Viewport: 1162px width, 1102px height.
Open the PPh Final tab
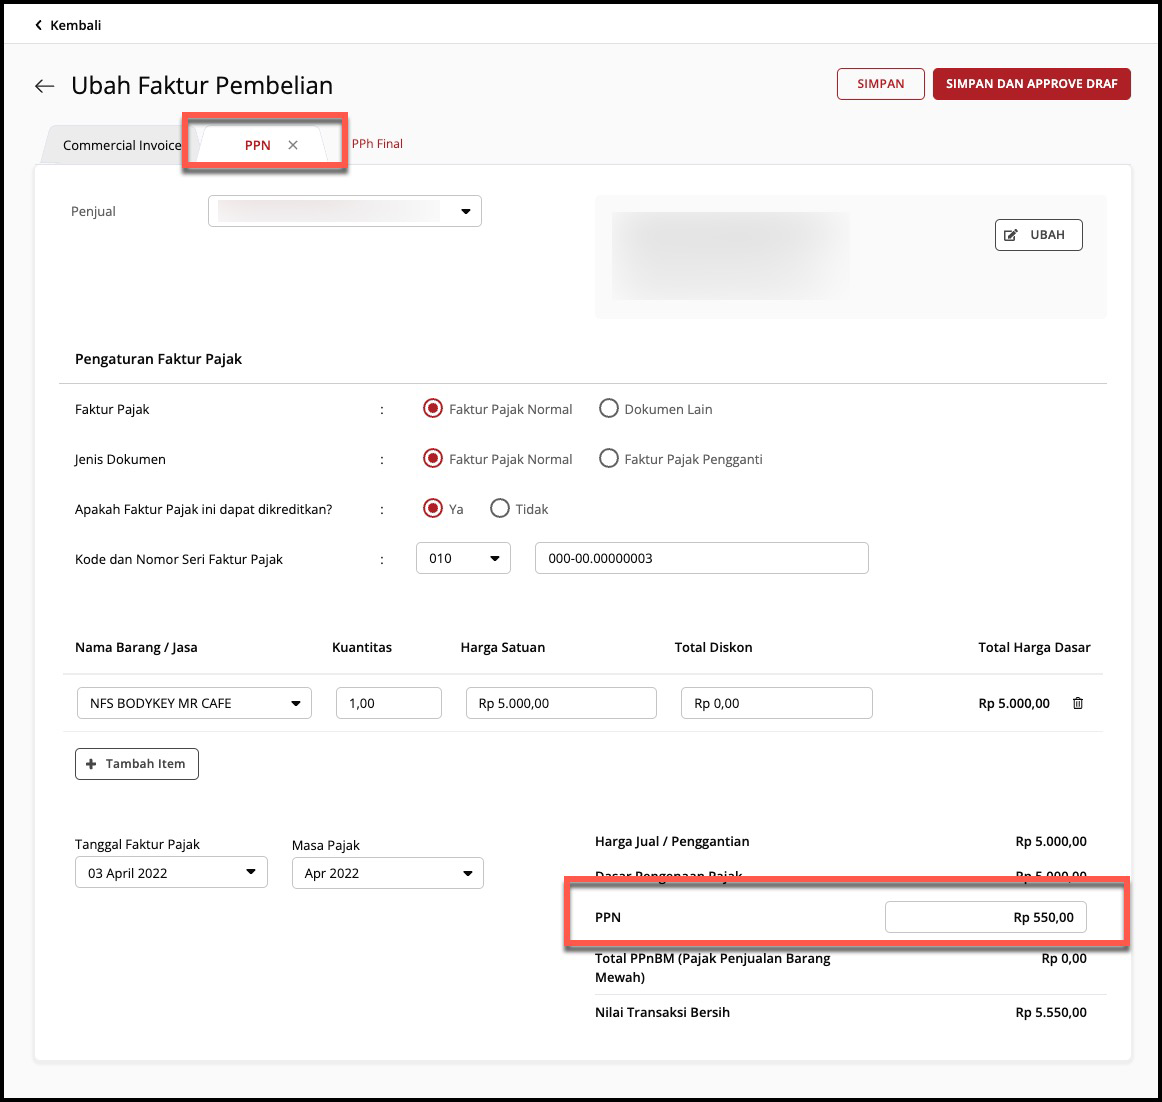coord(377,144)
